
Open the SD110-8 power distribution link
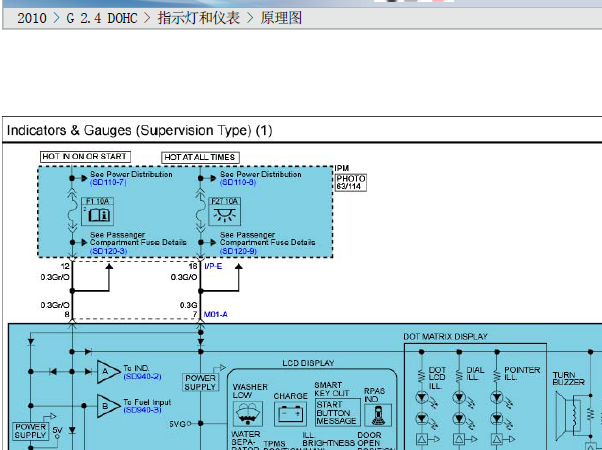click(x=238, y=182)
